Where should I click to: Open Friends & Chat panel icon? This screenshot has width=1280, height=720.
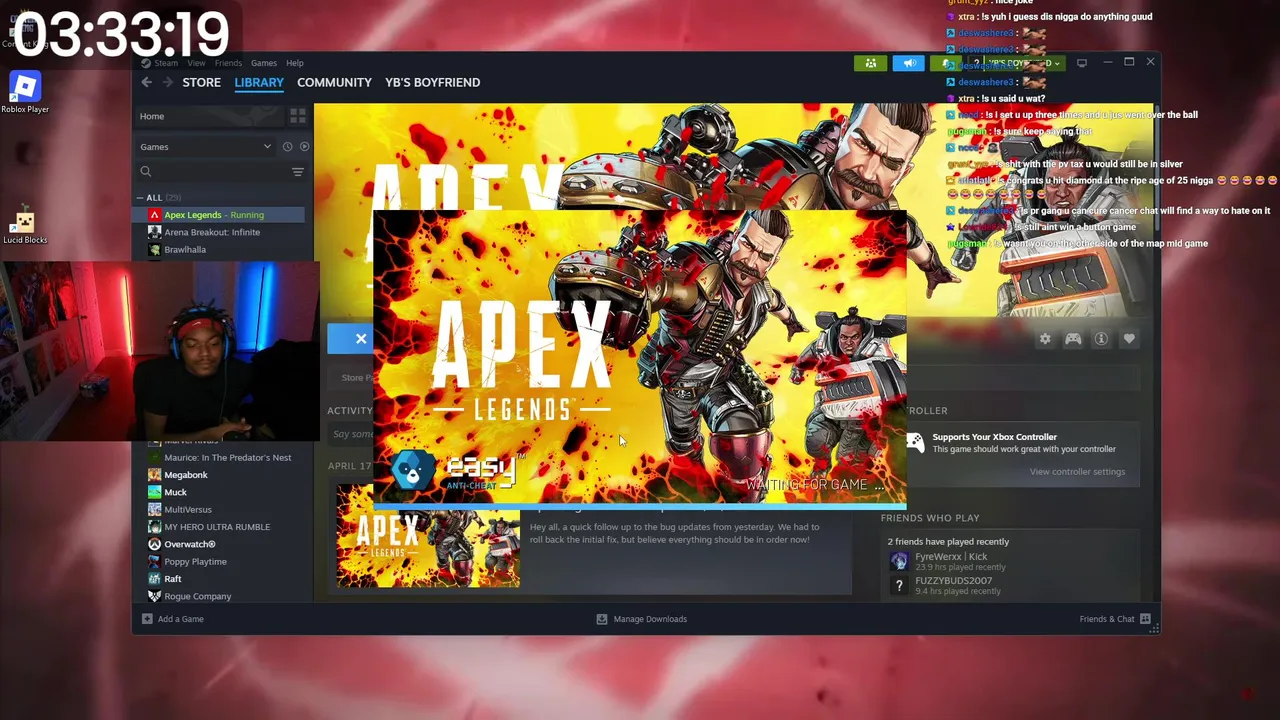(1145, 619)
